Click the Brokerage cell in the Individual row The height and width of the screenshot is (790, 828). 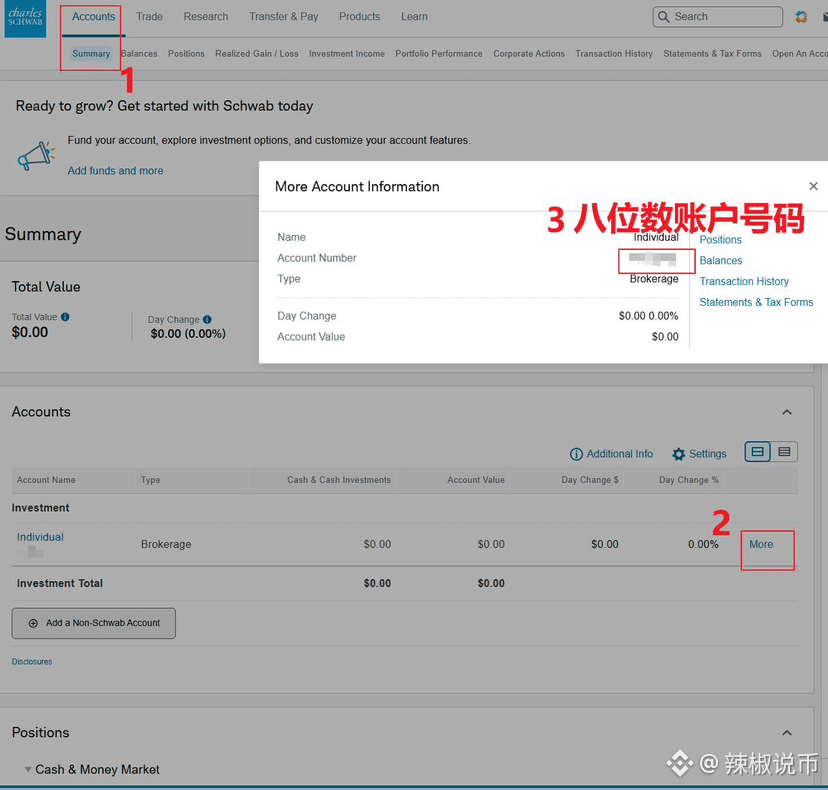[x=166, y=544]
